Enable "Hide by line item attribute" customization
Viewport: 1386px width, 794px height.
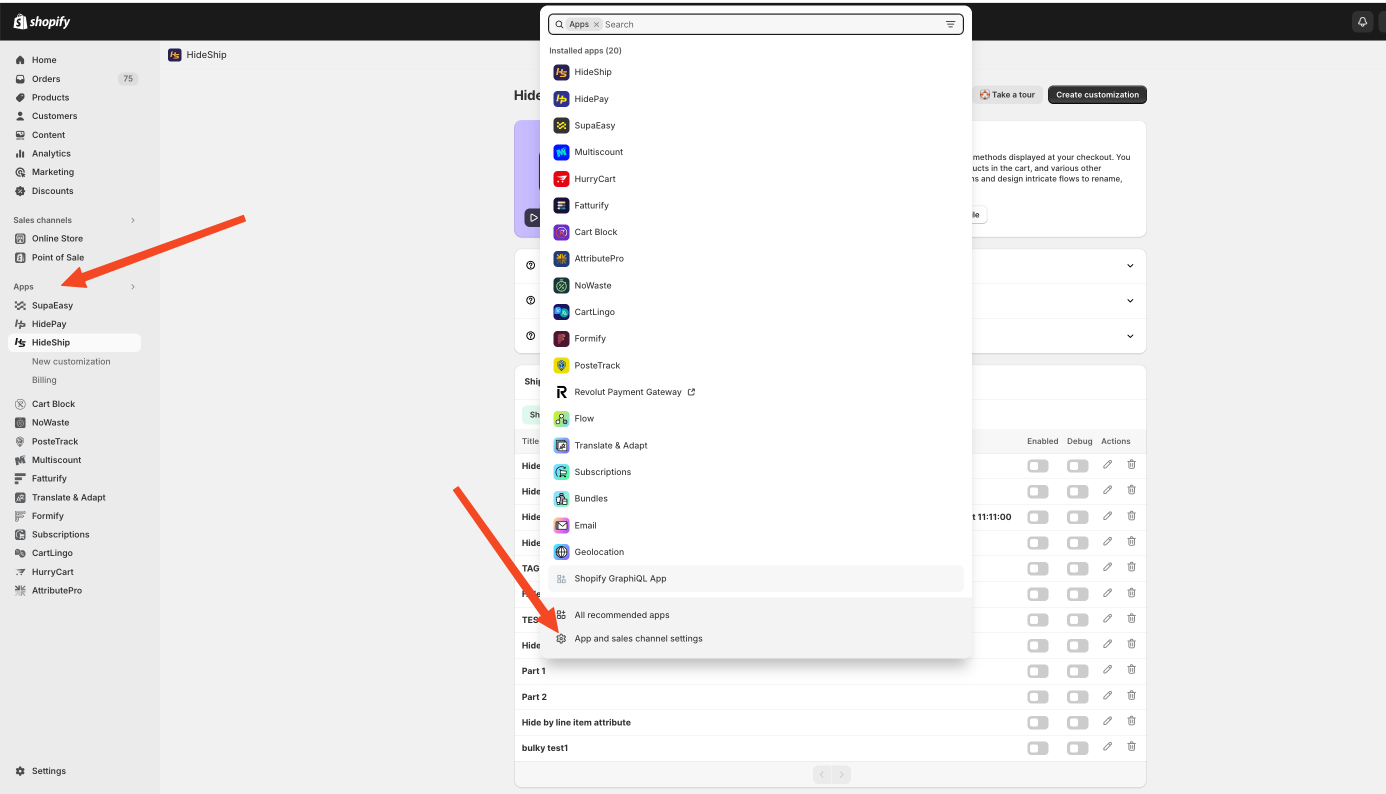click(1038, 722)
